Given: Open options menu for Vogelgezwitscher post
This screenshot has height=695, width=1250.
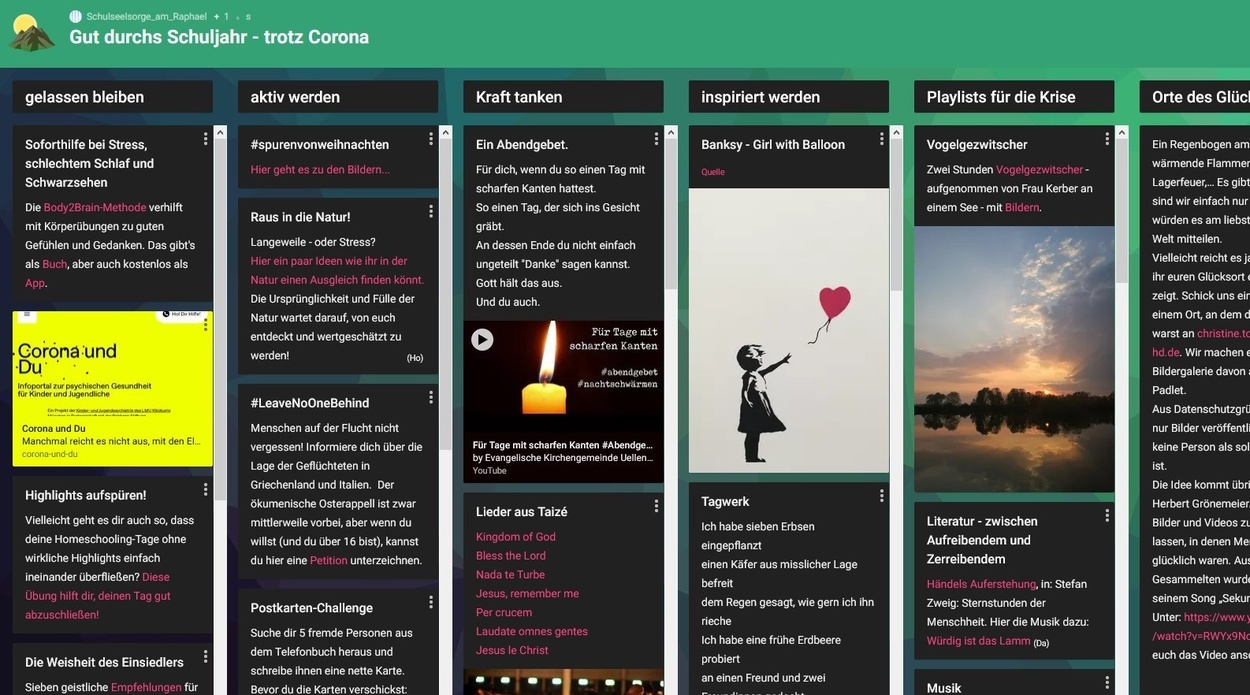Looking at the screenshot, I should pos(1107,139).
